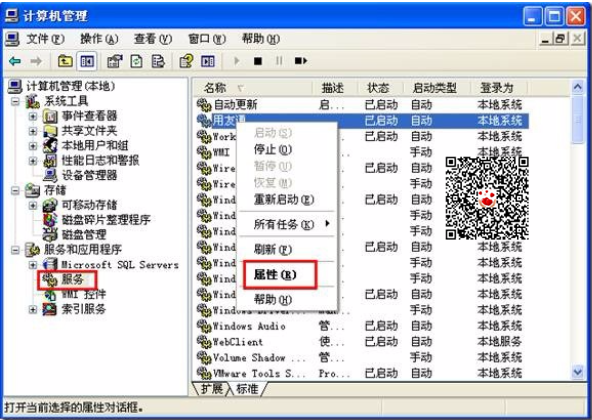
Task: Choose 重新启动(E) in the context menu
Action: point(287,199)
